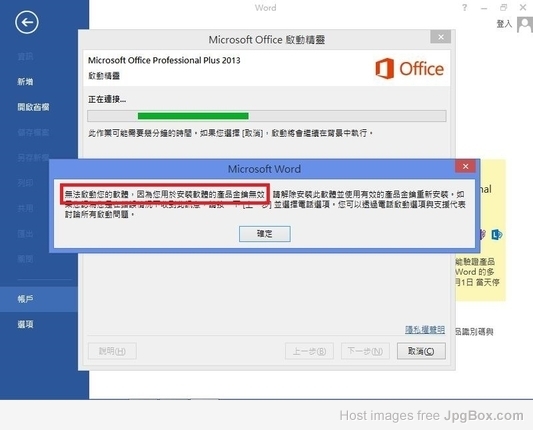The width and height of the screenshot is (533, 430).
Task: Click the 上一步(B) button
Action: click(x=309, y=351)
